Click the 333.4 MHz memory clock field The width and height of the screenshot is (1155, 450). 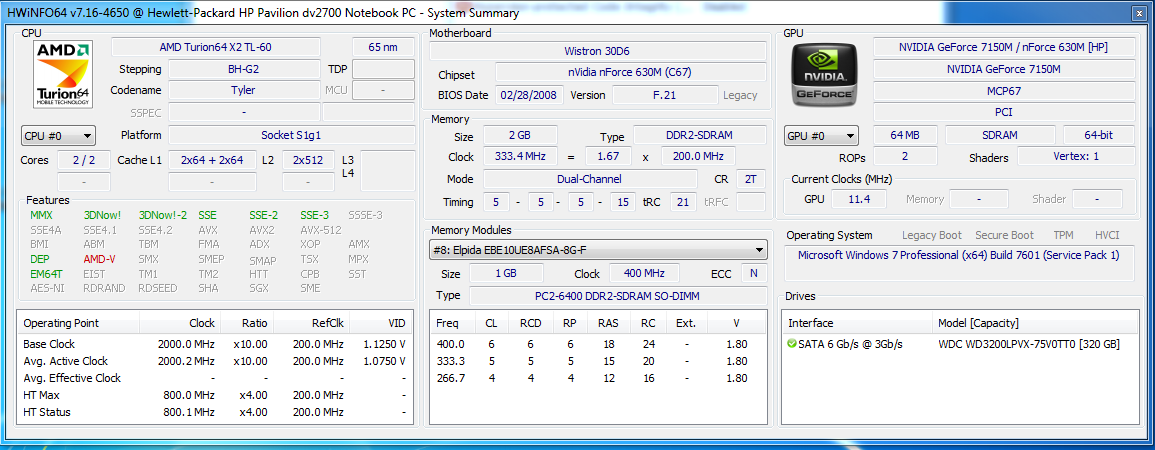520,157
